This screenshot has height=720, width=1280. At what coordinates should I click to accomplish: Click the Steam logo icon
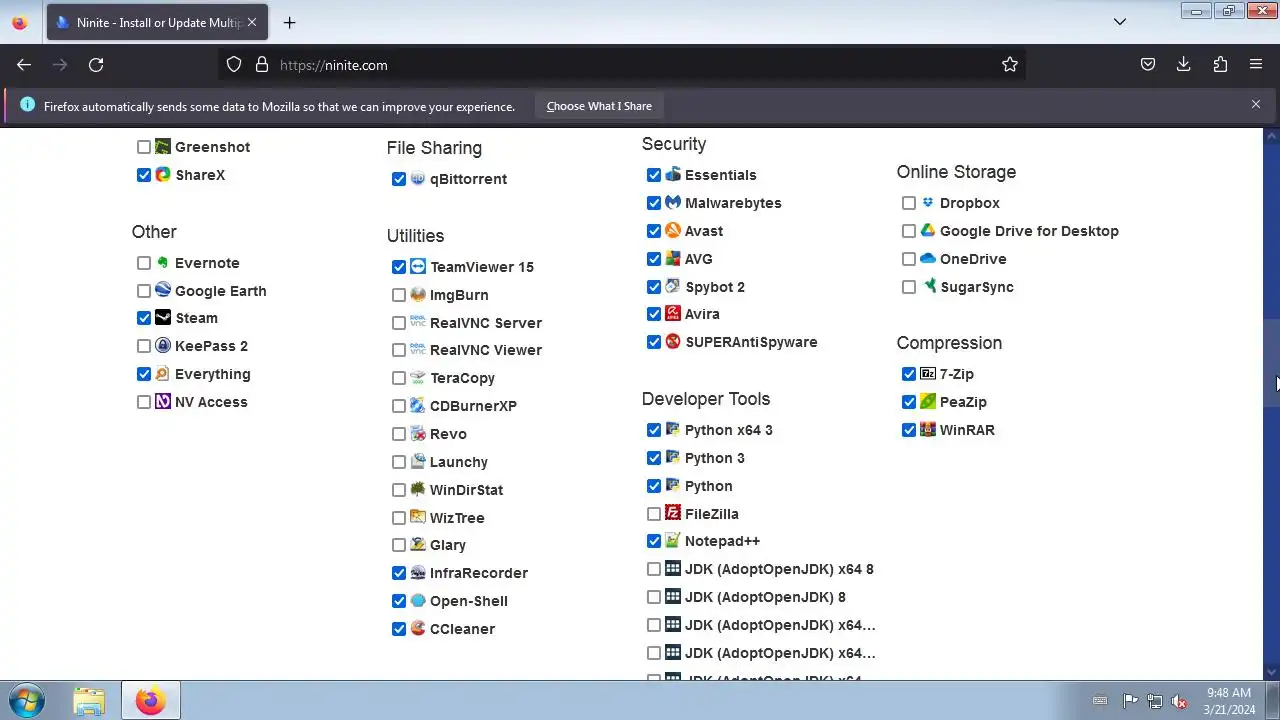pos(163,318)
